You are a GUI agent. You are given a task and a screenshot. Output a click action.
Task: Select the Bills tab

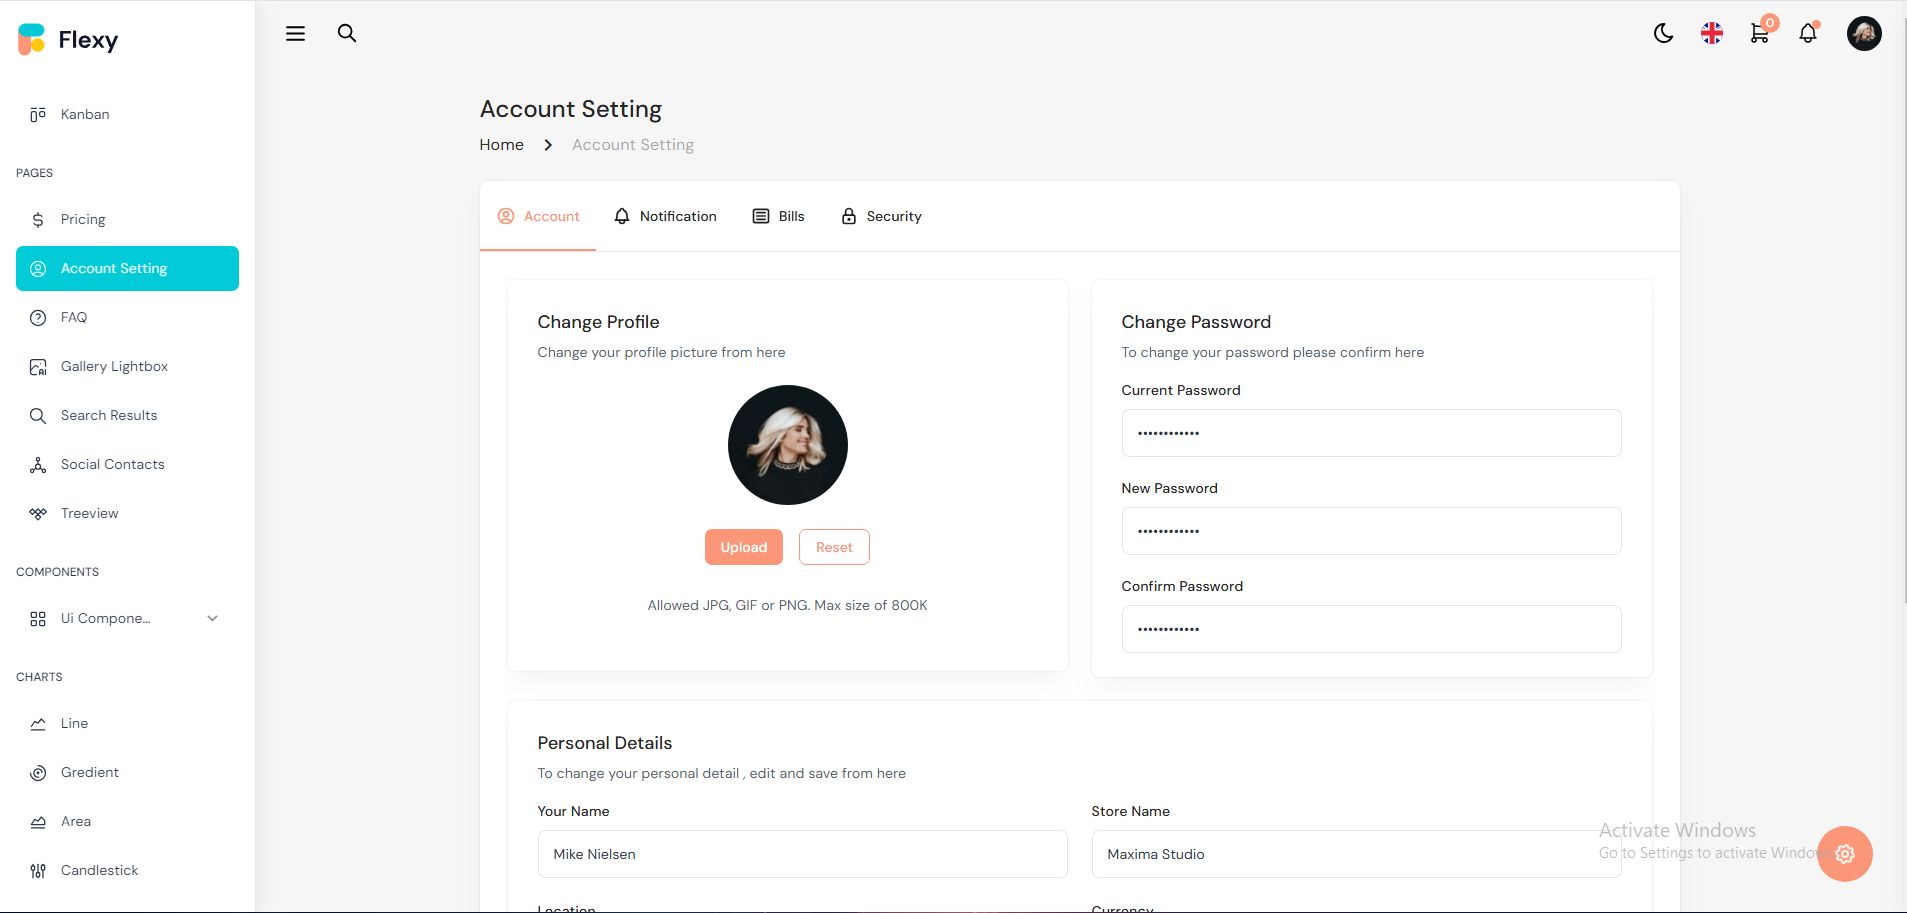coord(778,217)
